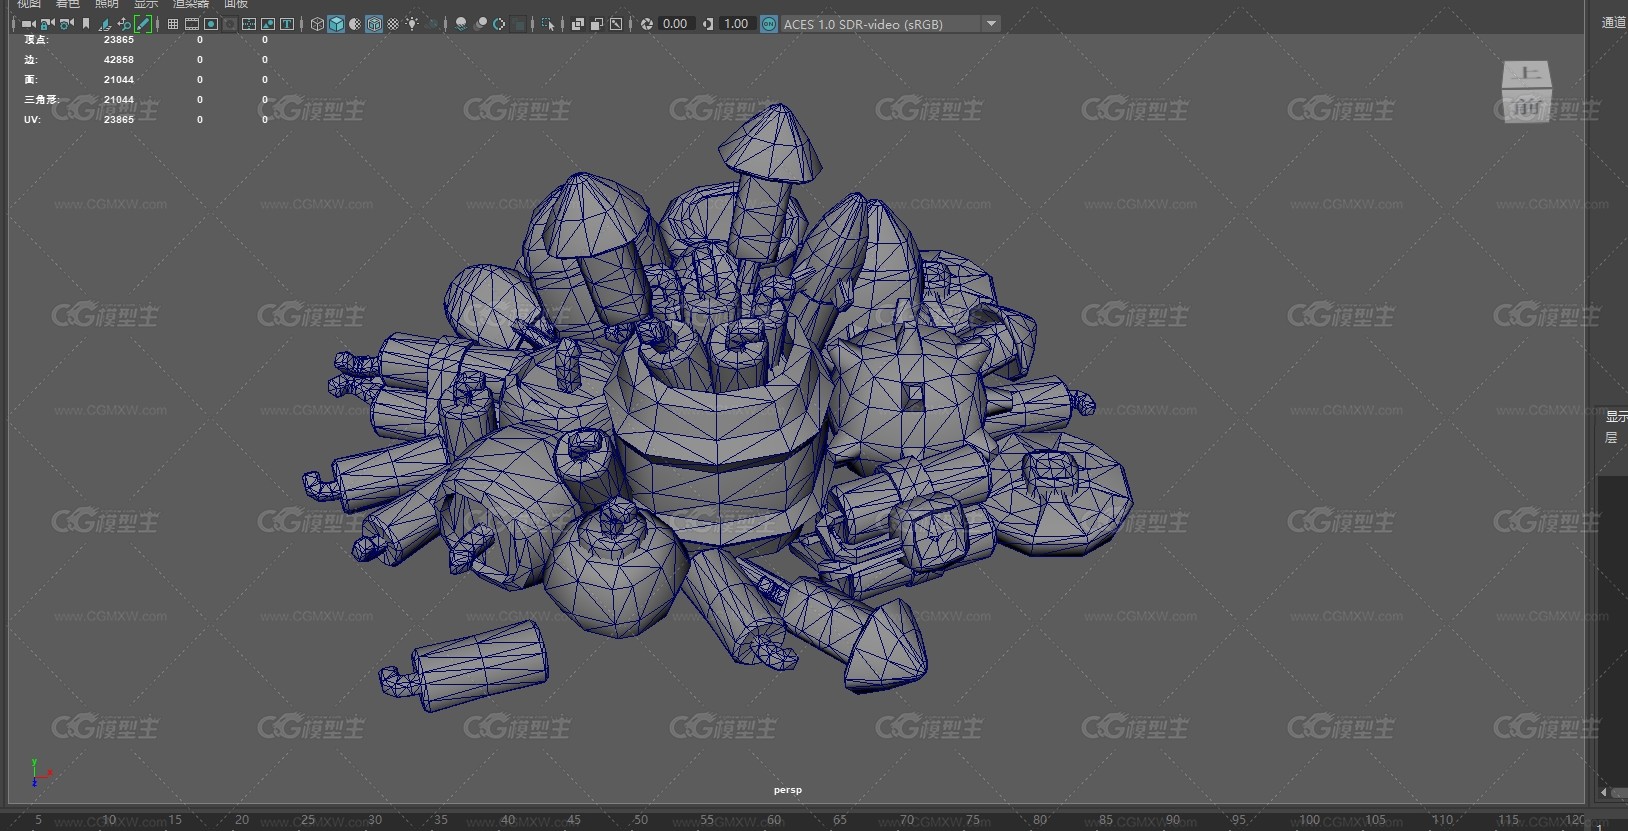This screenshot has width=1628, height=831.
Task: Click Use Default Material icon
Action: pos(355,24)
